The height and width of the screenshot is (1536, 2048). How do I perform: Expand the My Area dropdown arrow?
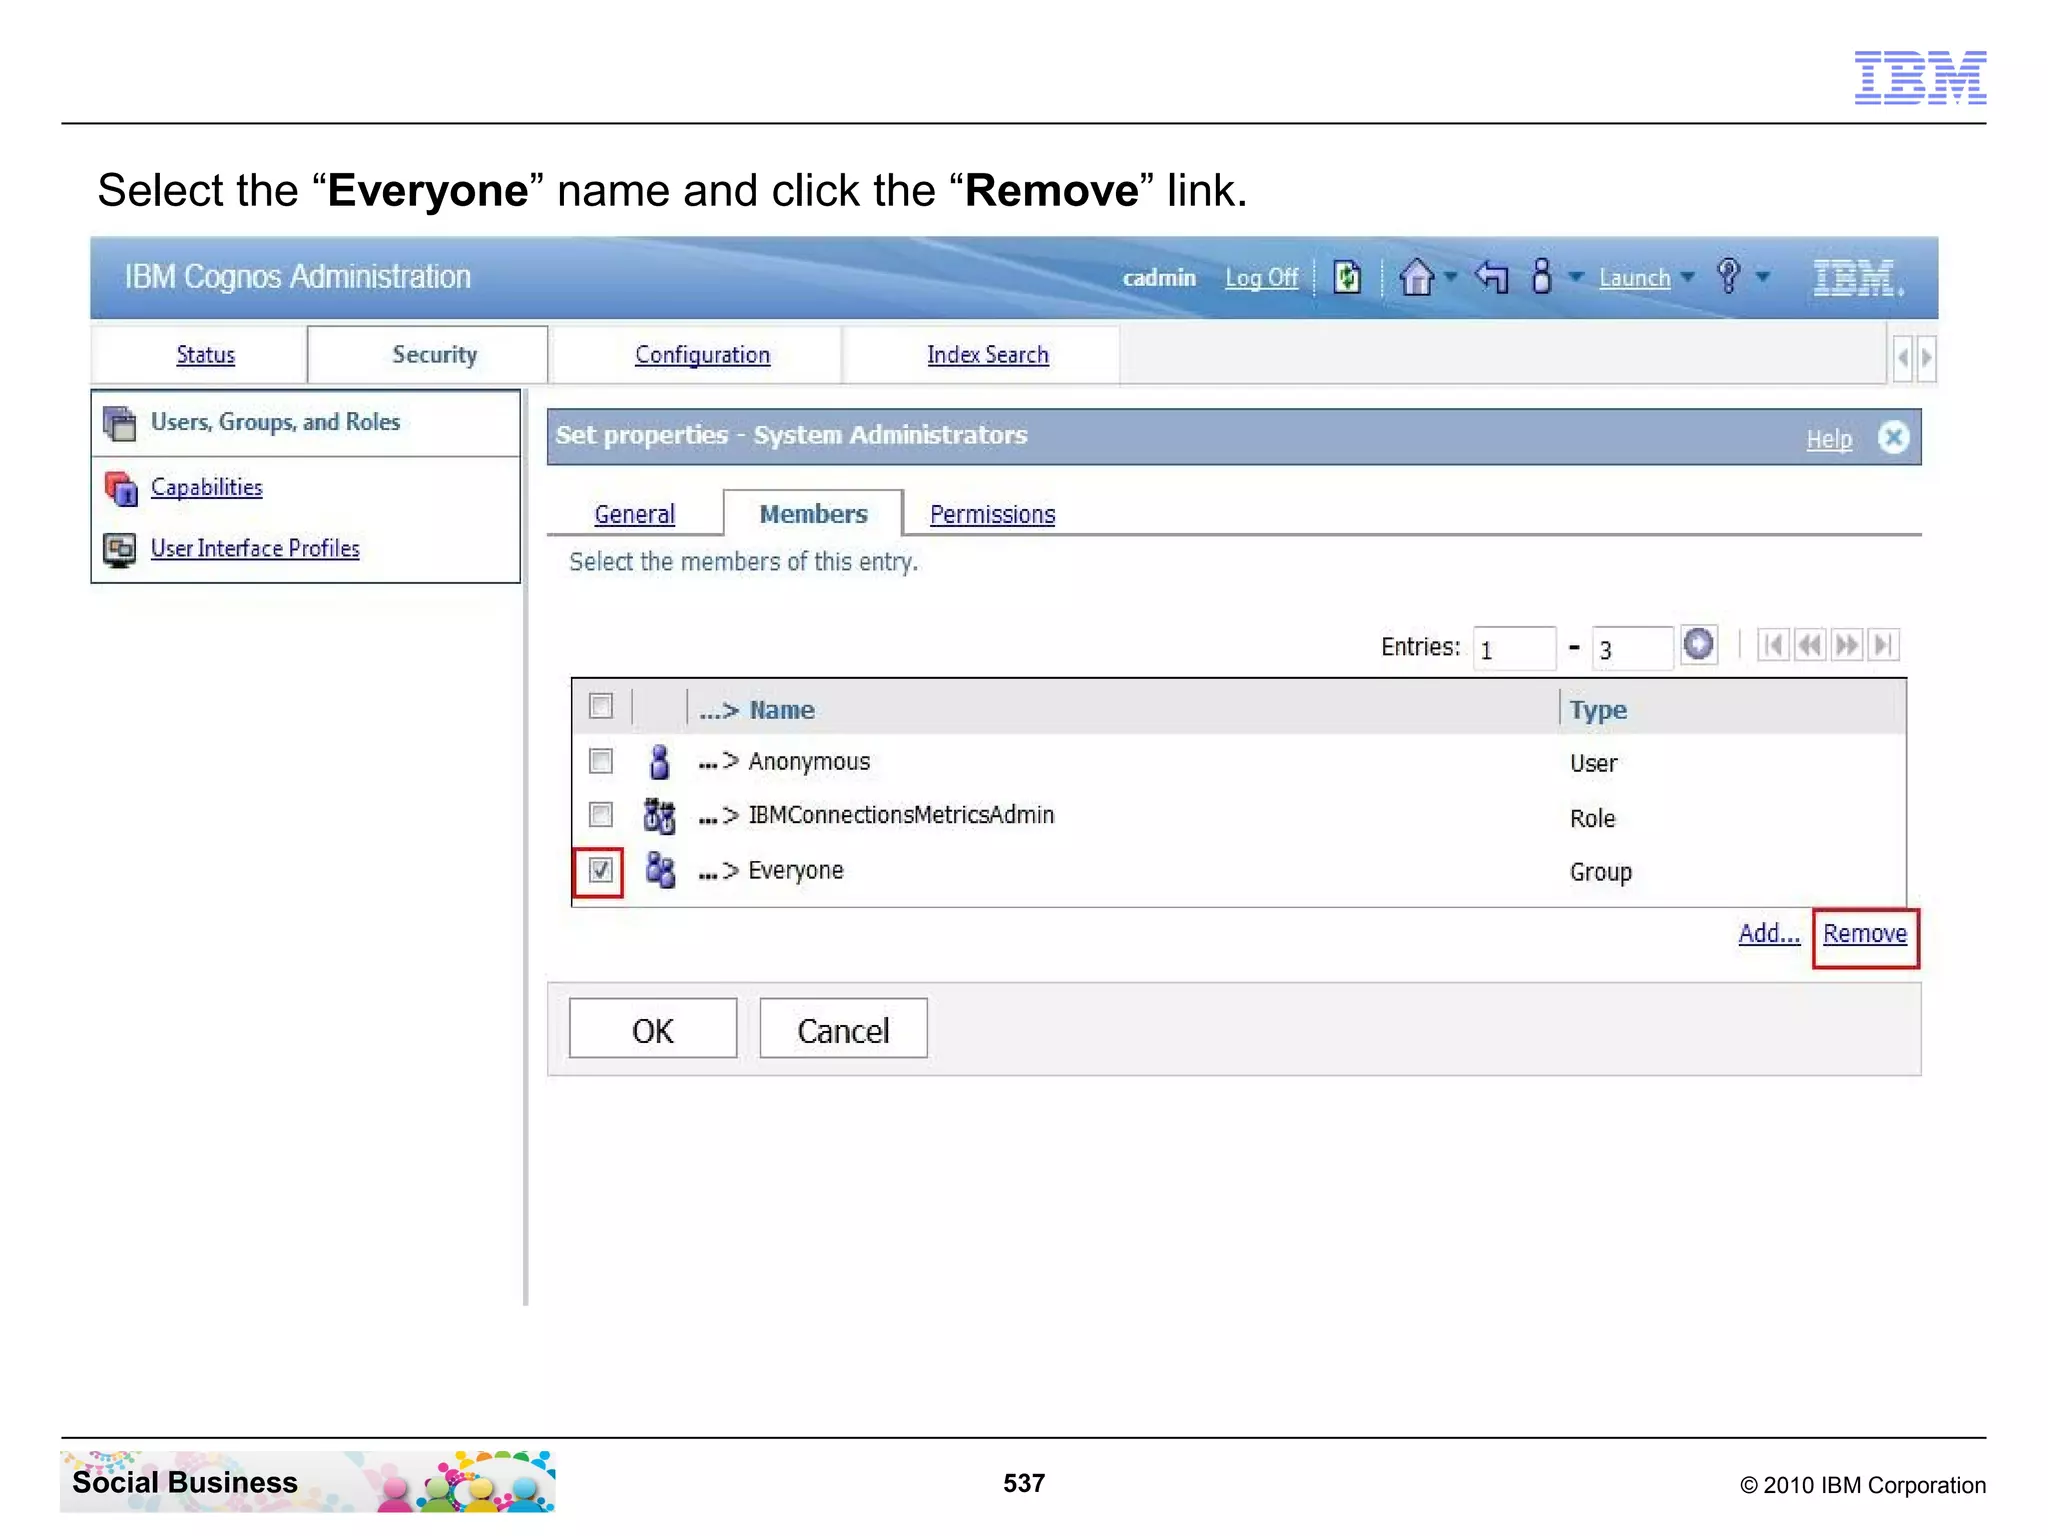click(1575, 277)
